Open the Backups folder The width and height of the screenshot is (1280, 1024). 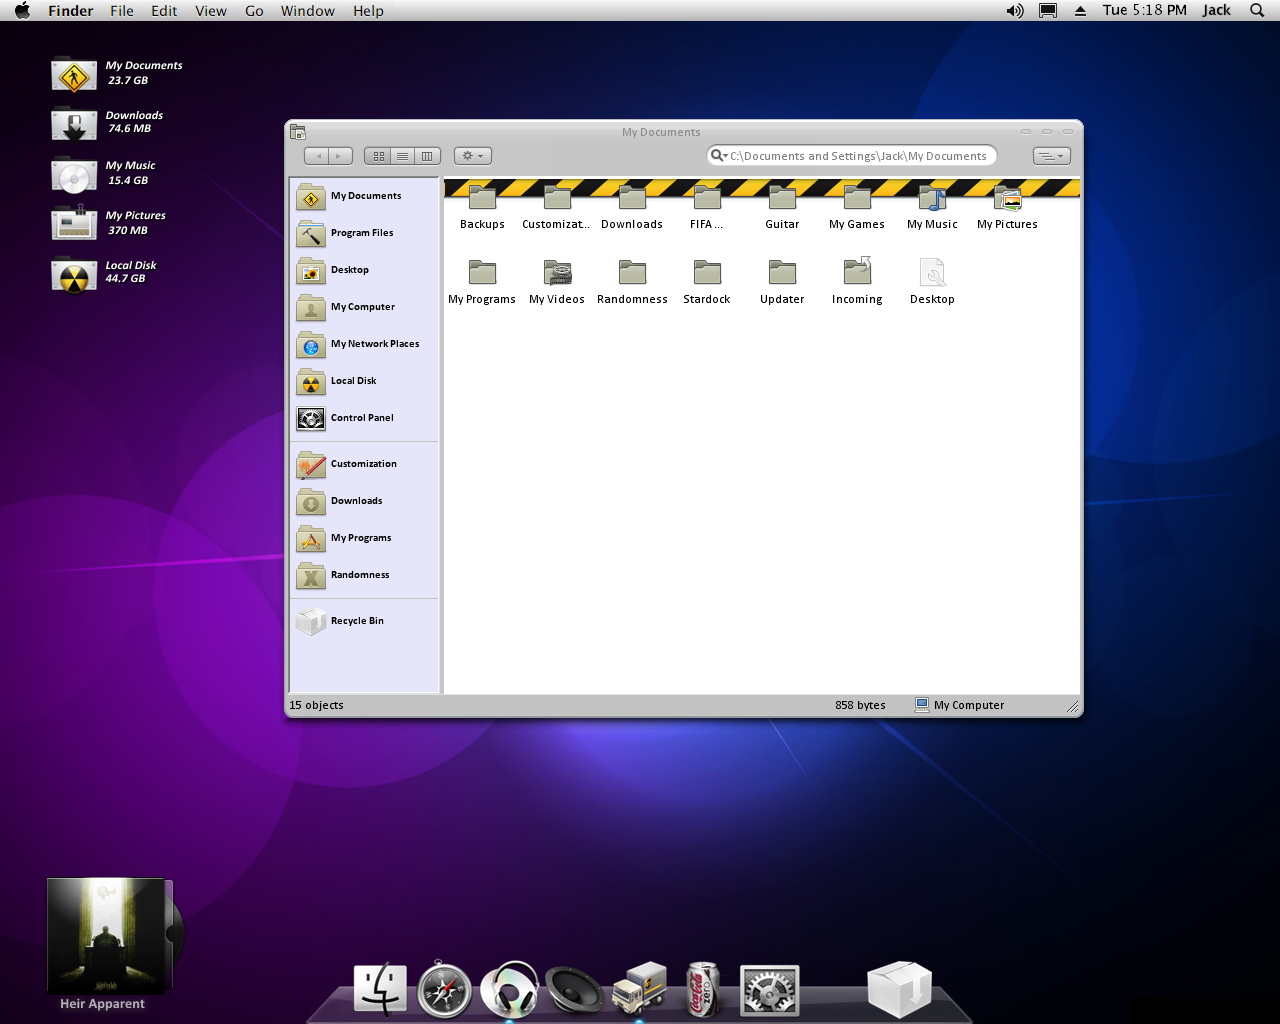pyautogui.click(x=482, y=207)
